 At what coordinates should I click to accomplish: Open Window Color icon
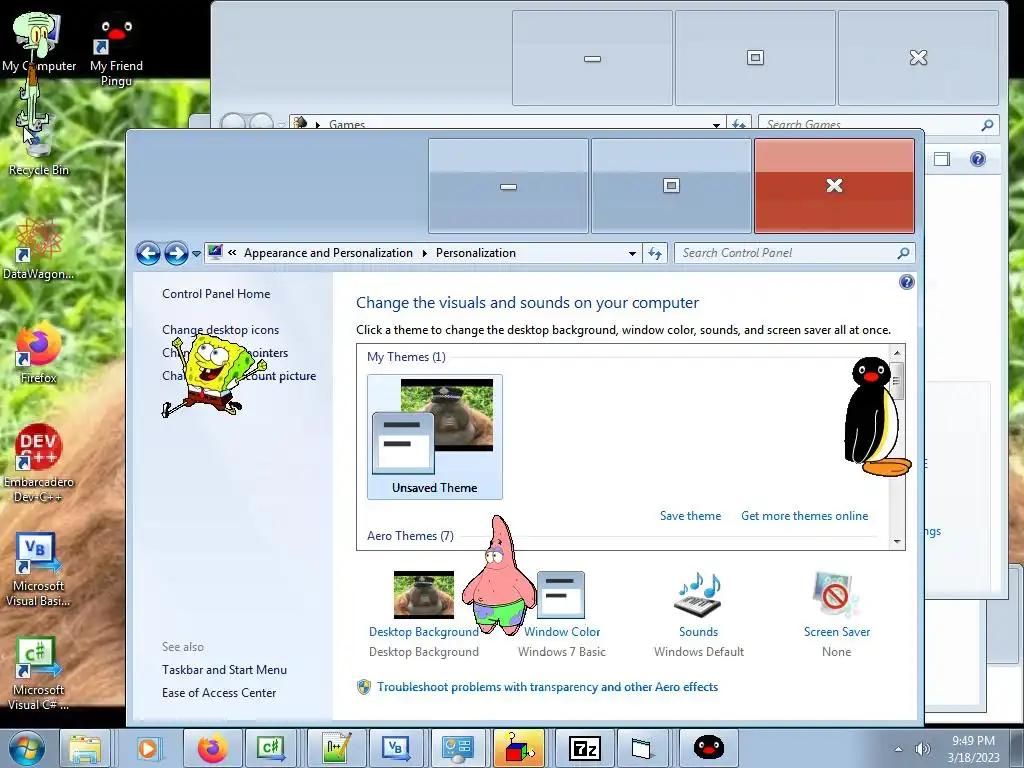point(561,594)
